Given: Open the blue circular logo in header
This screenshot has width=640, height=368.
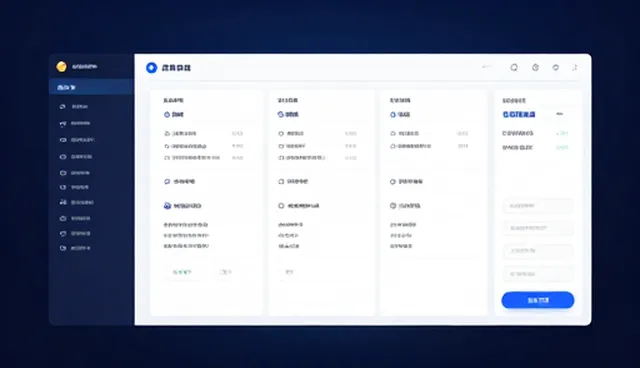Looking at the screenshot, I should point(151,68).
